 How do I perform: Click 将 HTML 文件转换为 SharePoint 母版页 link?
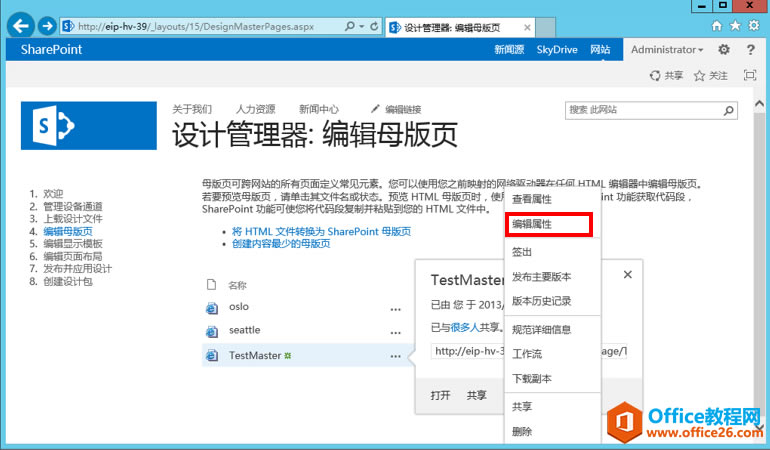coord(322,231)
